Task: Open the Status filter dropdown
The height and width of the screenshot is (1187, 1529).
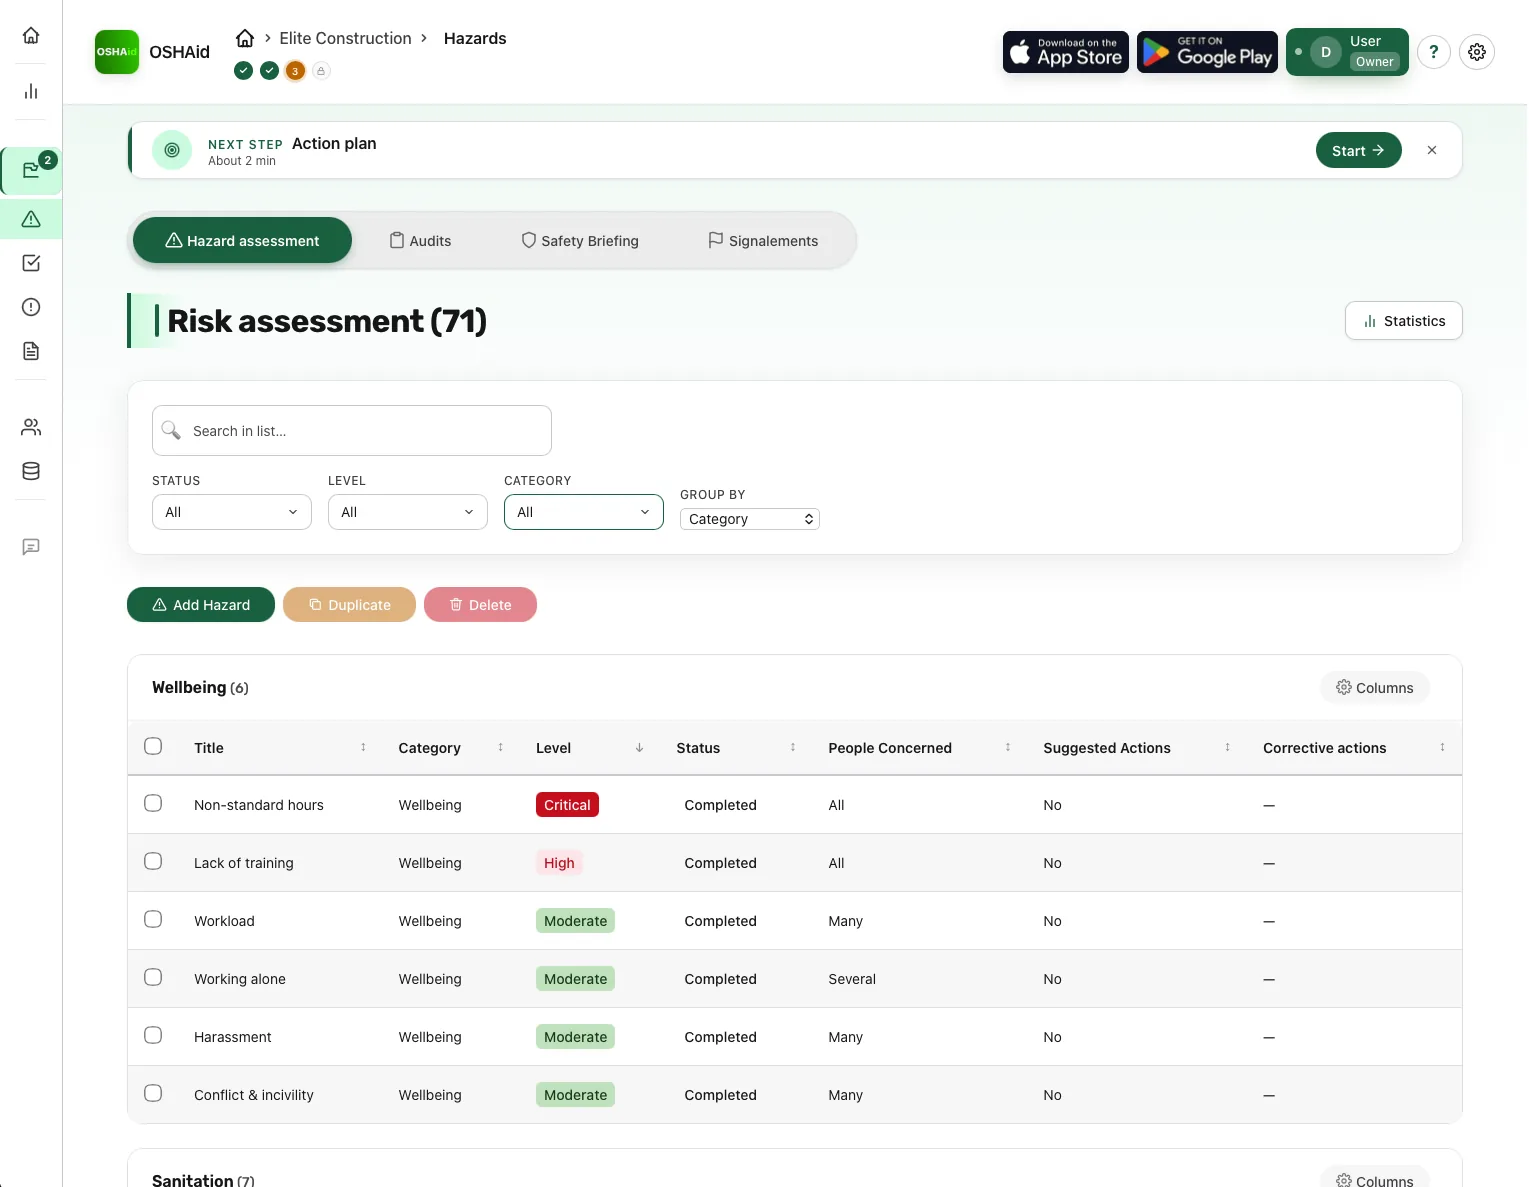Action: (x=232, y=512)
